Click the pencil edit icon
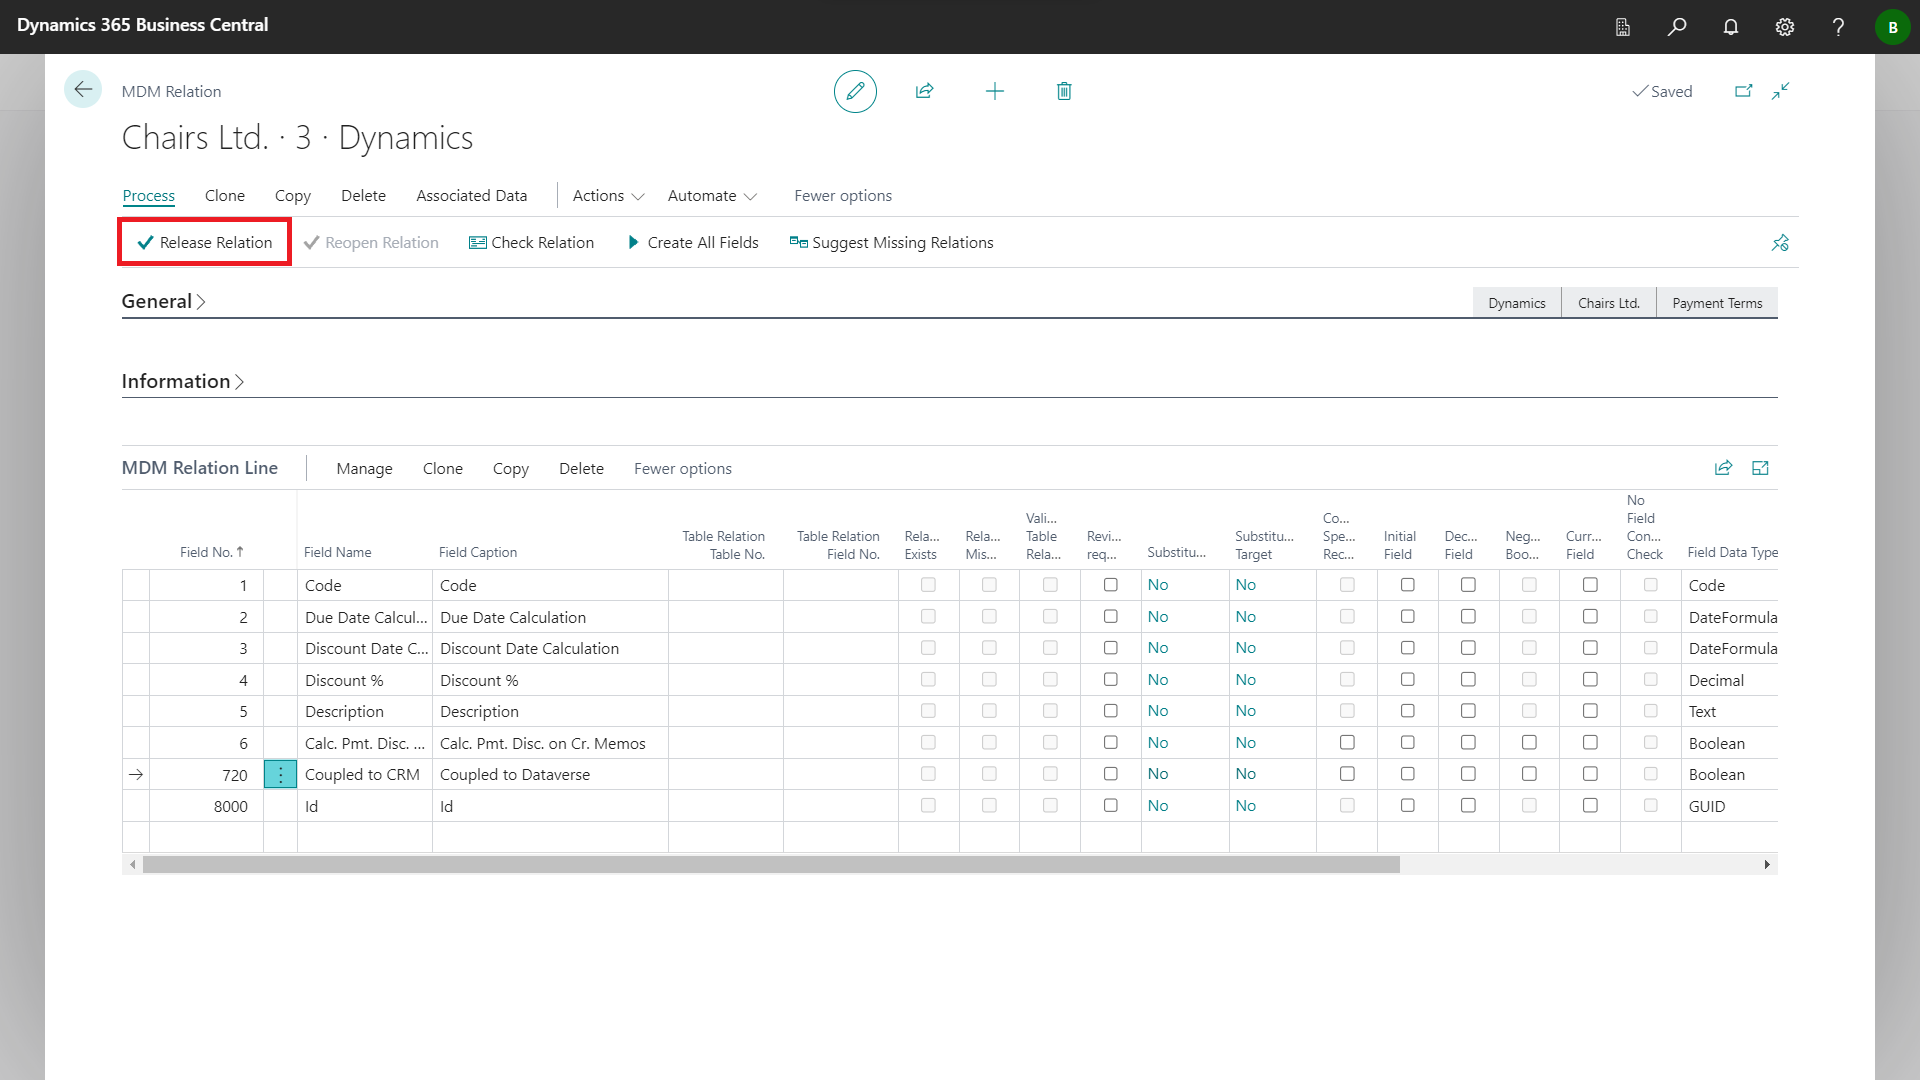 click(855, 91)
